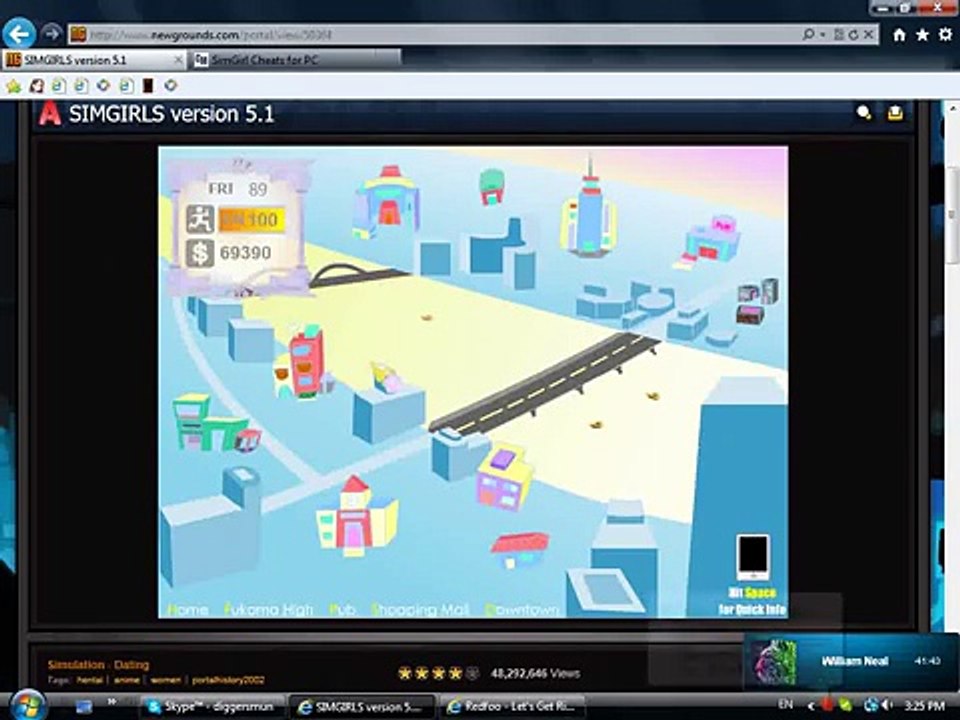Select the small green-red shop on map
Screen dimensions: 960x720
[x=492, y=187]
